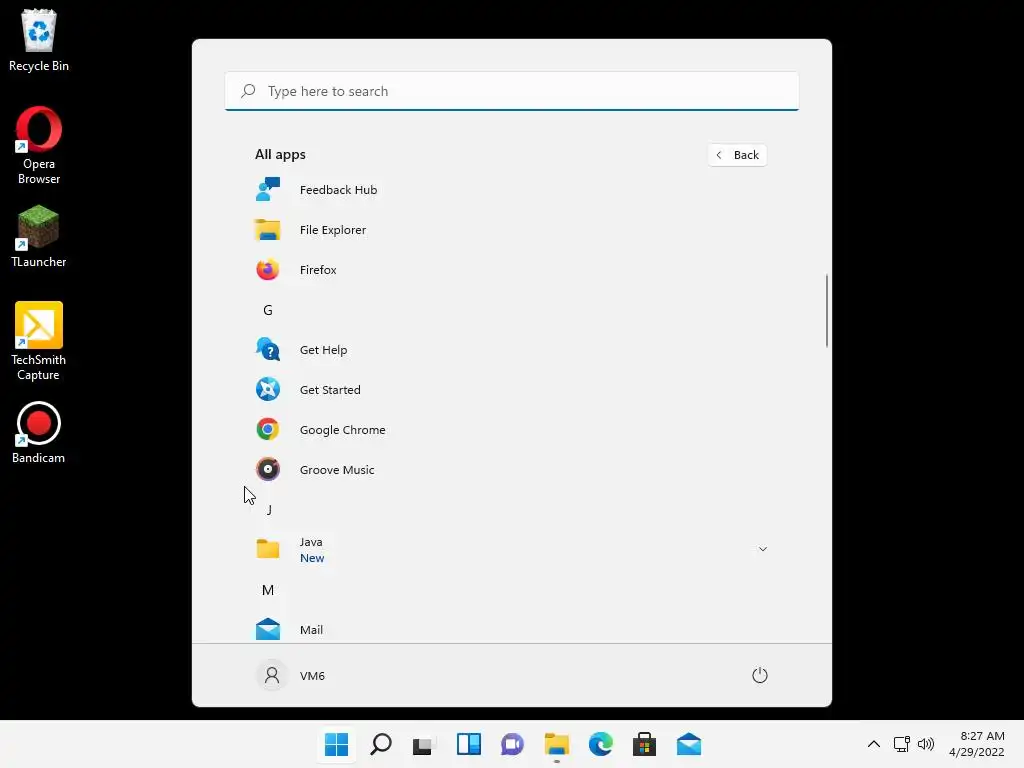Click the letter J section header
Image resolution: width=1024 pixels, height=768 pixels.
(269, 509)
